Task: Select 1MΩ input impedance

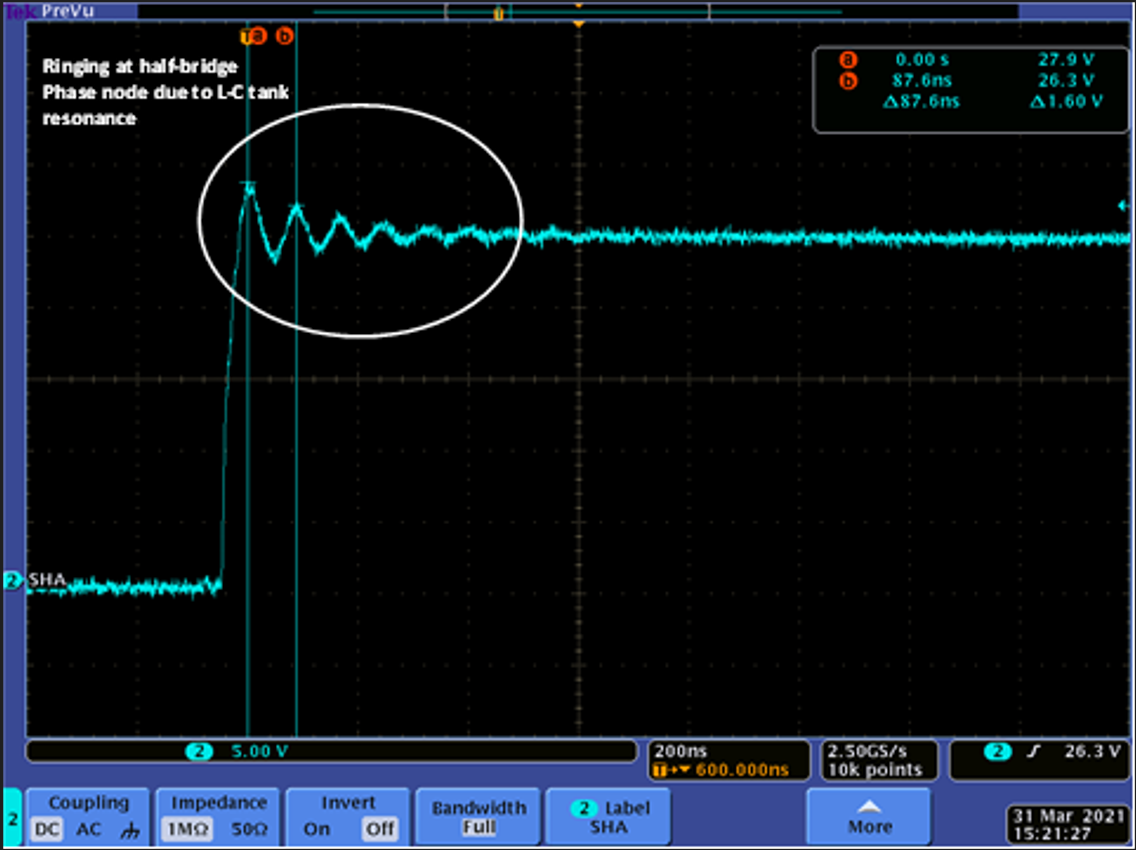Action: [x=186, y=829]
